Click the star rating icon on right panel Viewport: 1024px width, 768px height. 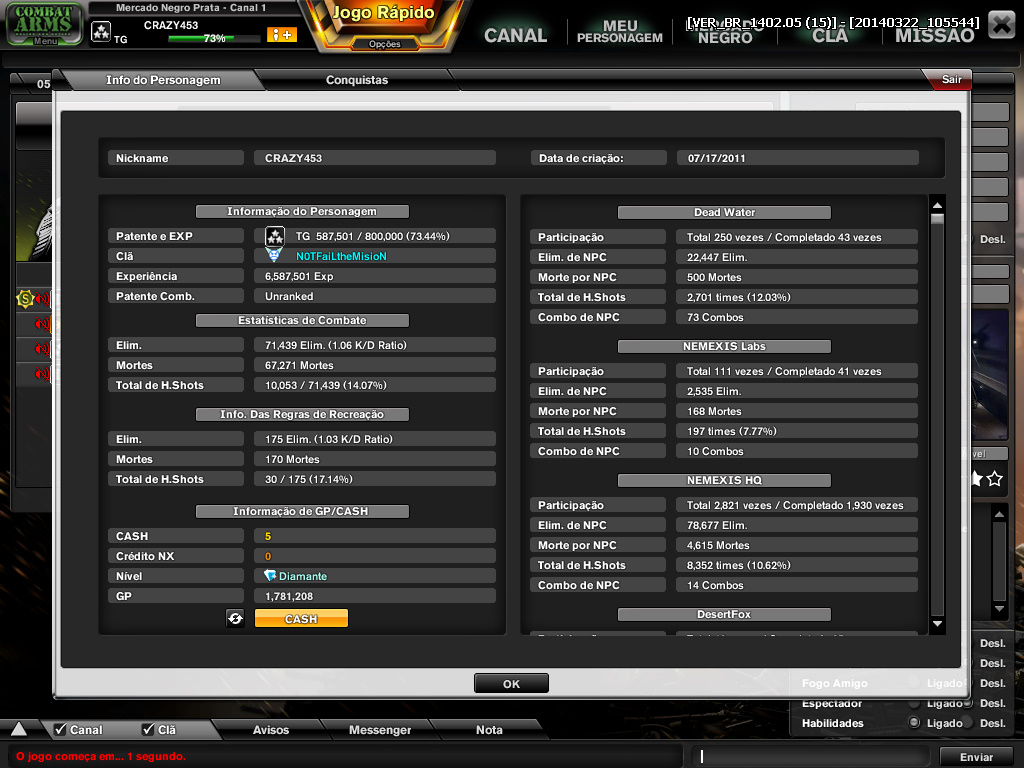coord(995,479)
